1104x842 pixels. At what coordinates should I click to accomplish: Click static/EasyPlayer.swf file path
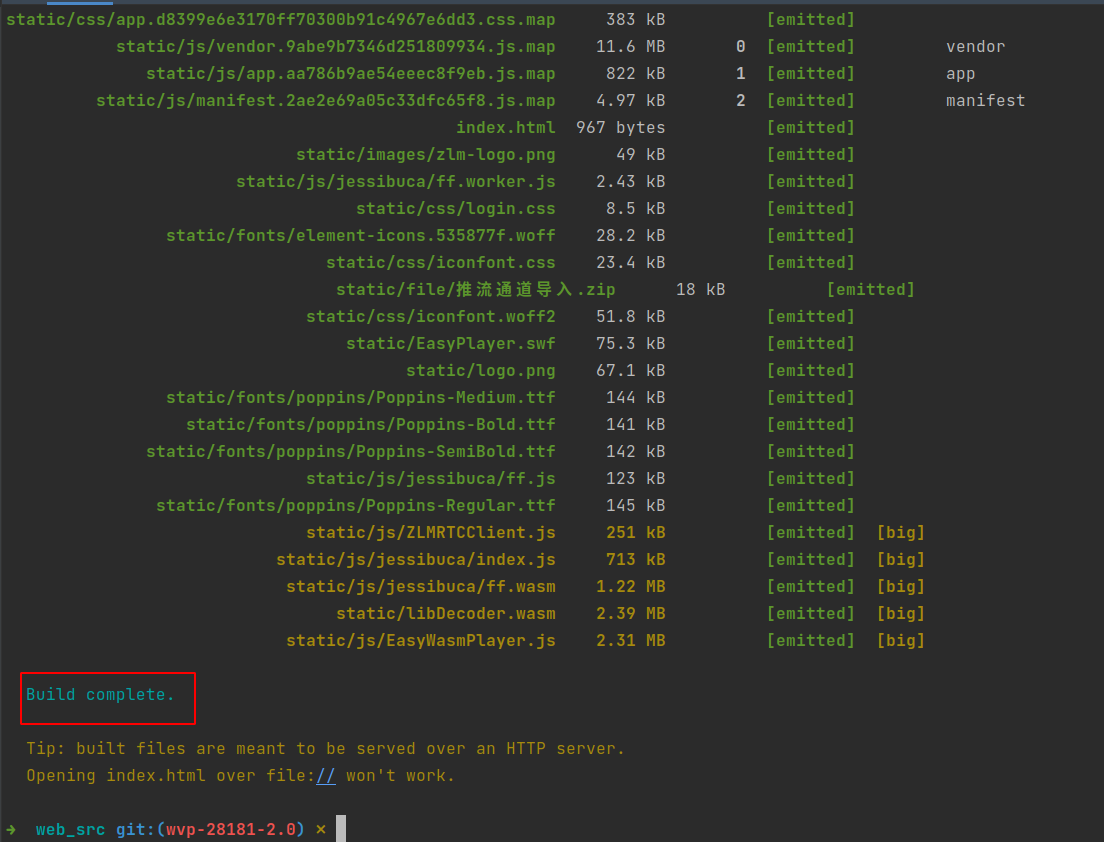(x=450, y=344)
